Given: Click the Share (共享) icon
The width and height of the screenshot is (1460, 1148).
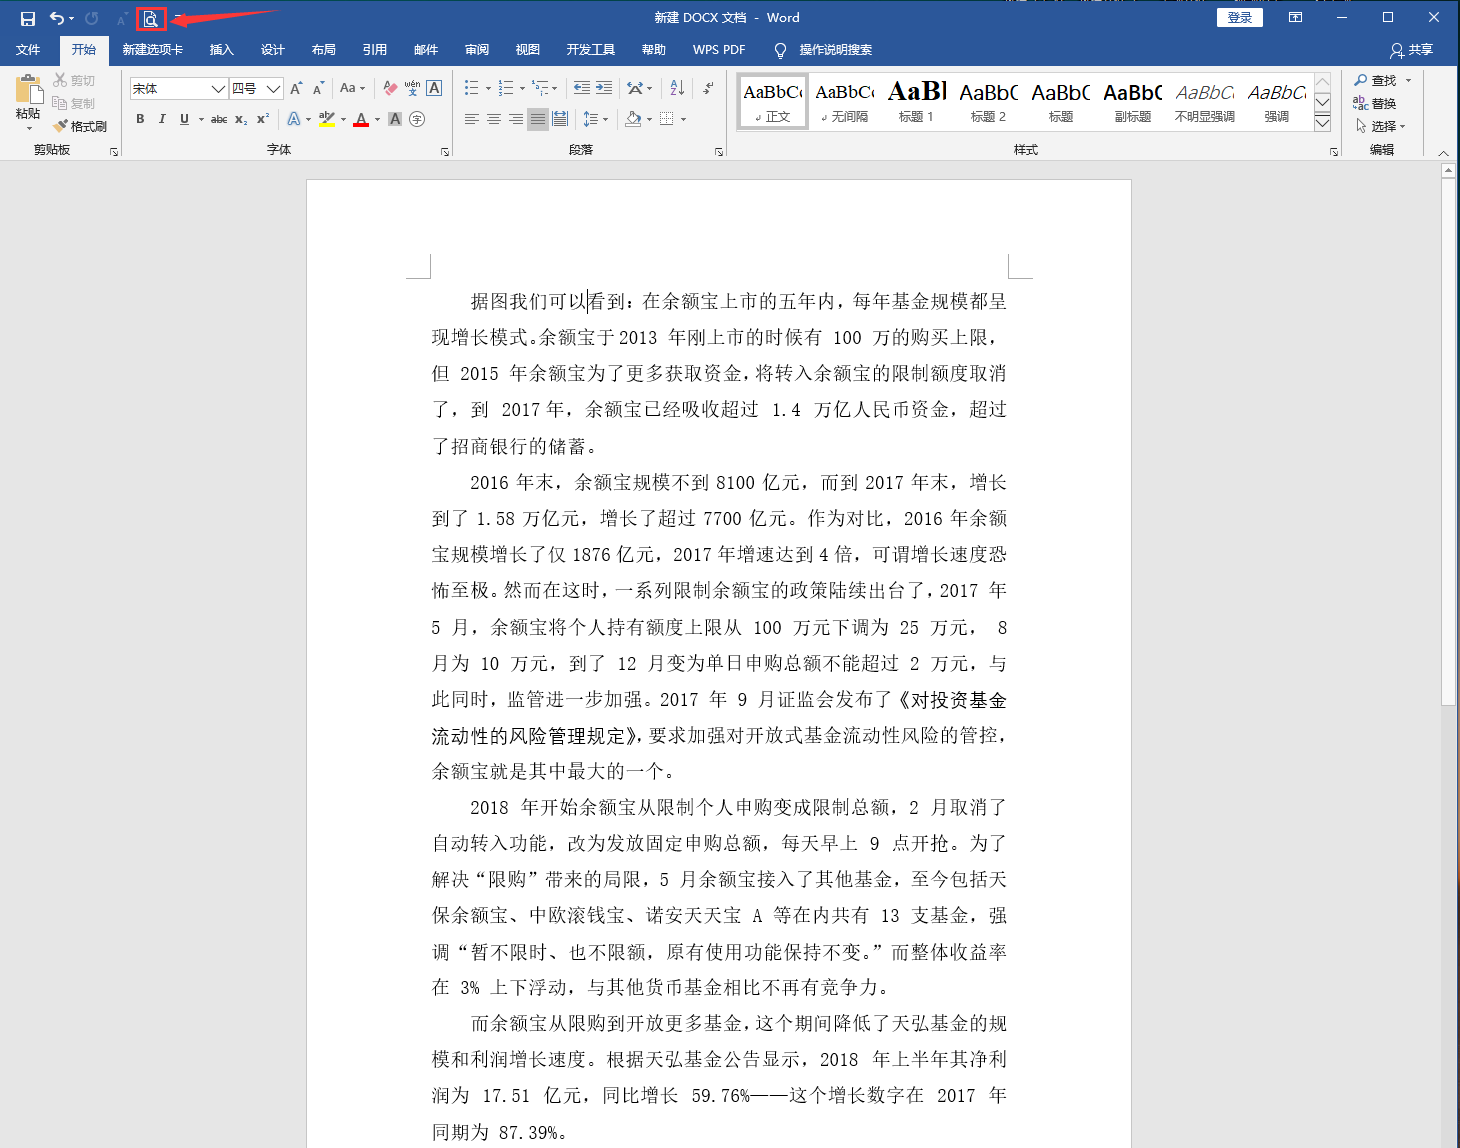Looking at the screenshot, I should pyautogui.click(x=1411, y=50).
